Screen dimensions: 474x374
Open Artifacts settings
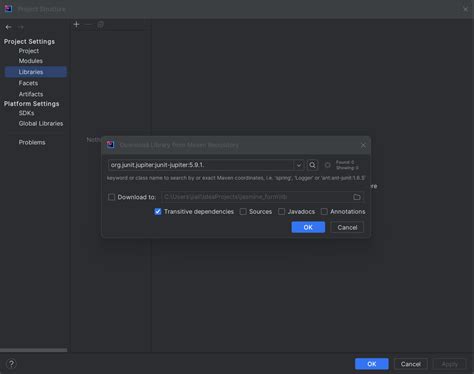click(x=31, y=94)
